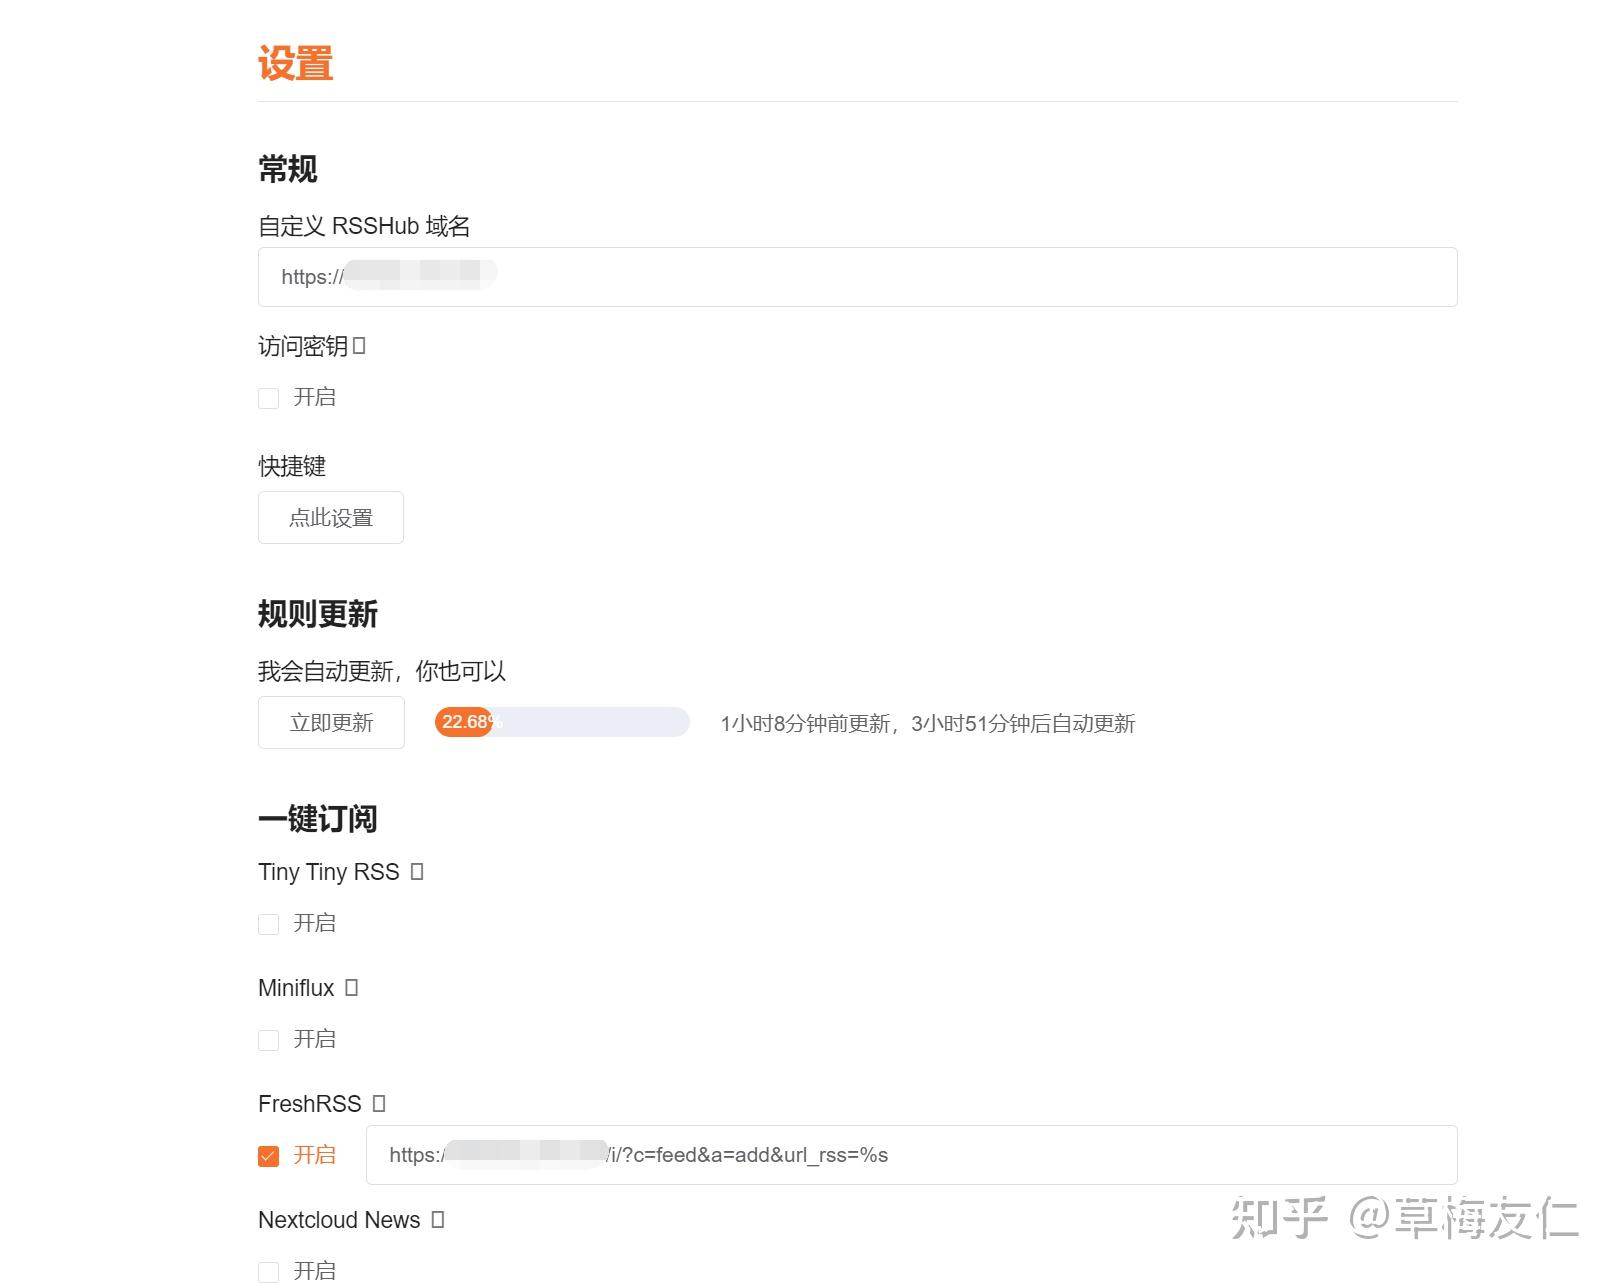
Task: Open the Nextcloud News info icon
Action: (x=437, y=1220)
